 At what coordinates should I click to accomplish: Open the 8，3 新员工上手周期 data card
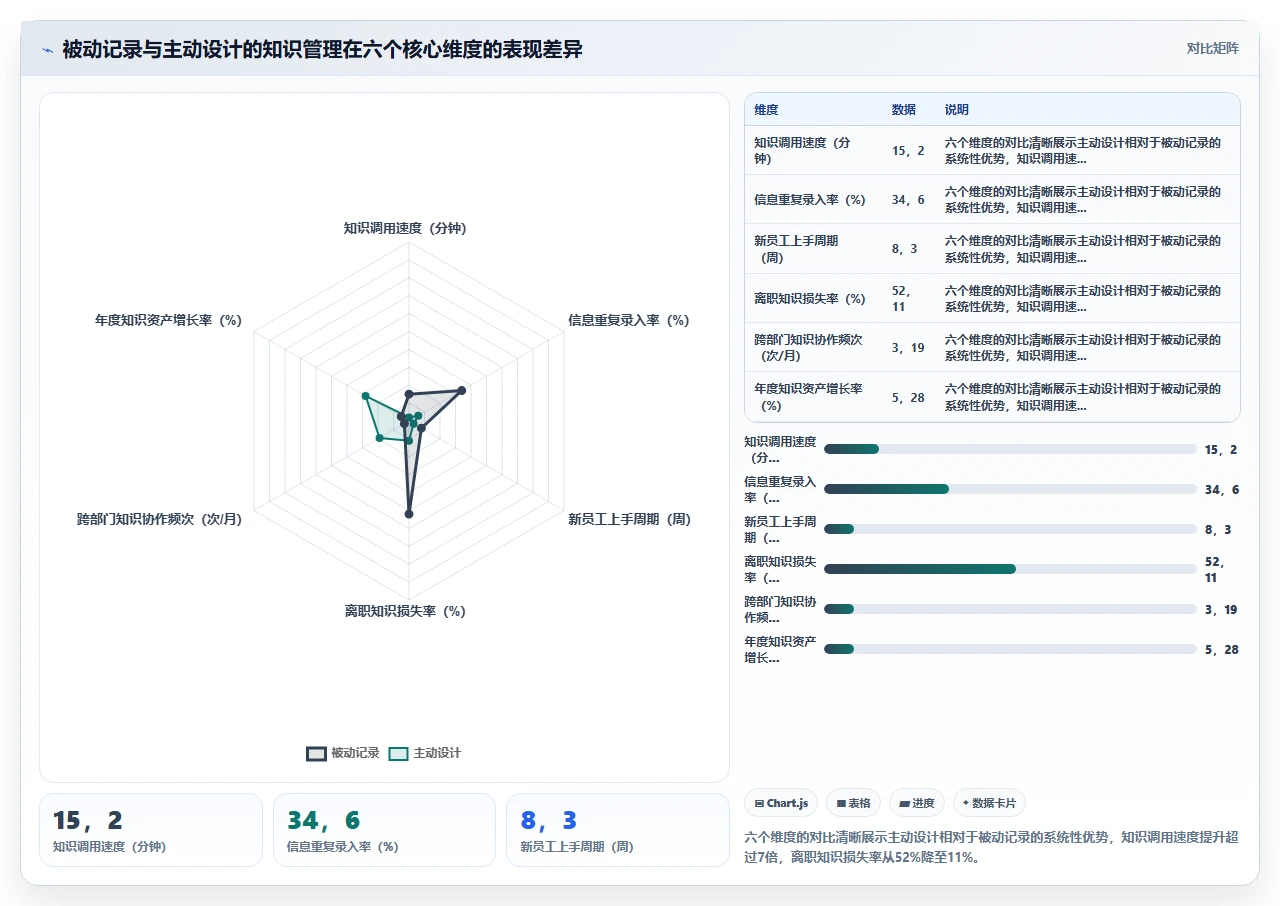pos(618,830)
